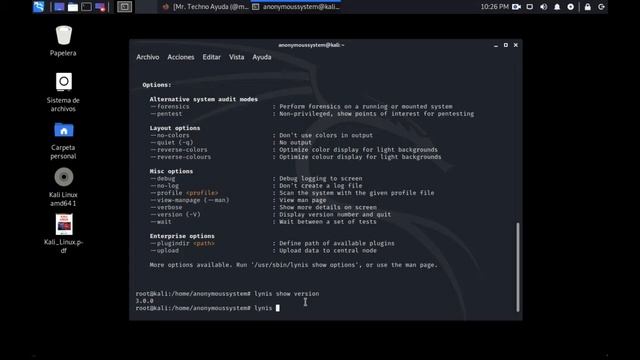Click the circular power manager tray icon

click(571, 7)
